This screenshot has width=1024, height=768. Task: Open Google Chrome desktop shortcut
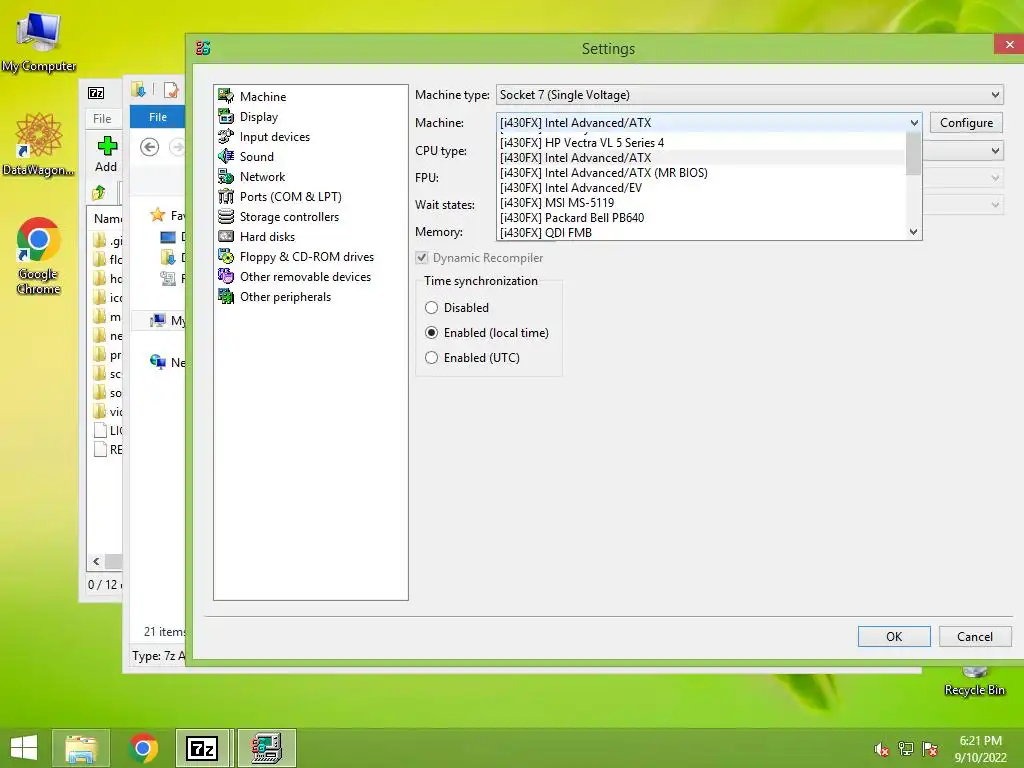(x=39, y=255)
